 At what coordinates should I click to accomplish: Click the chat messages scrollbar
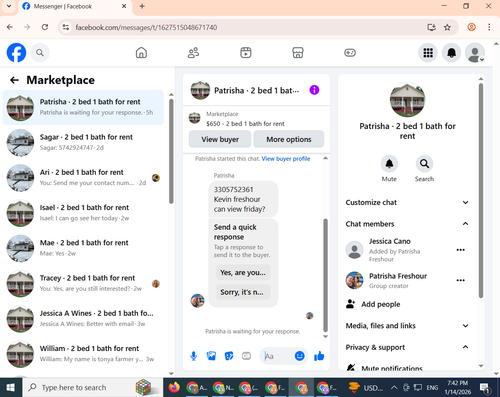[325, 275]
